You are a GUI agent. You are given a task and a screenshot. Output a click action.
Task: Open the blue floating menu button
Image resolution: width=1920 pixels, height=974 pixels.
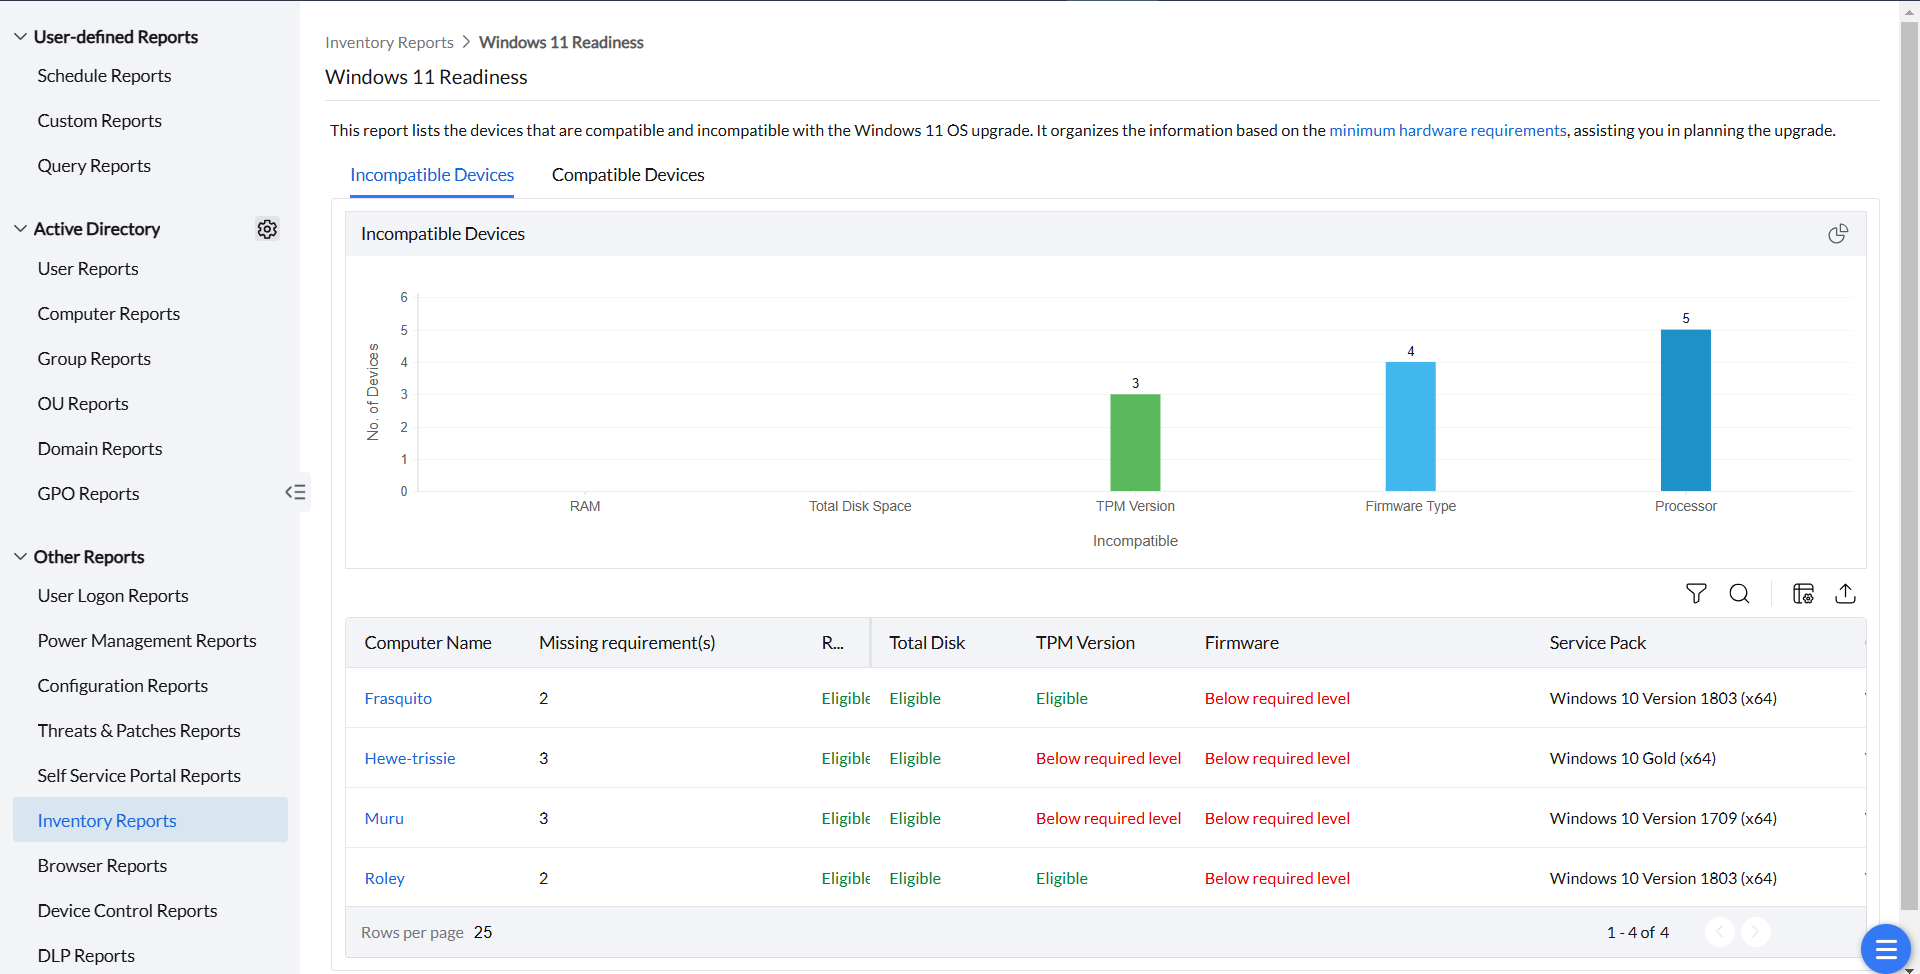tap(1885, 948)
